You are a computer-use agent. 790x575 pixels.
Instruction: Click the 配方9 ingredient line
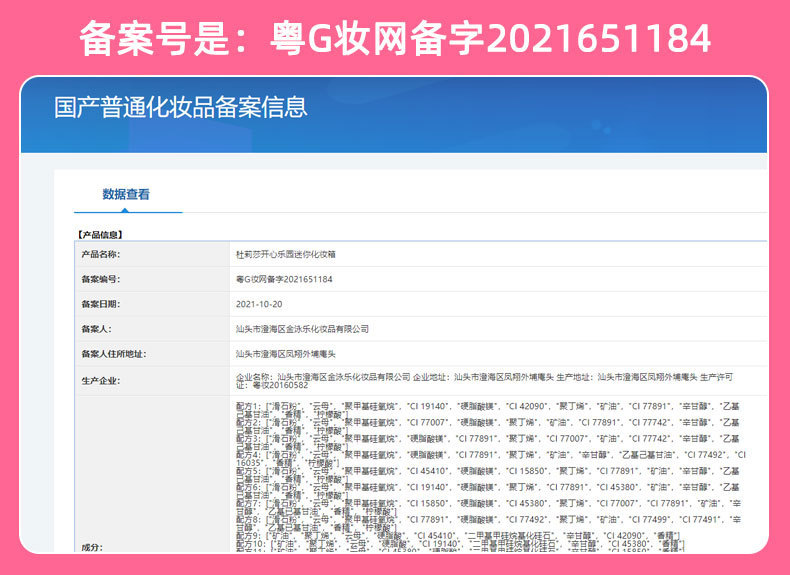coord(458,535)
